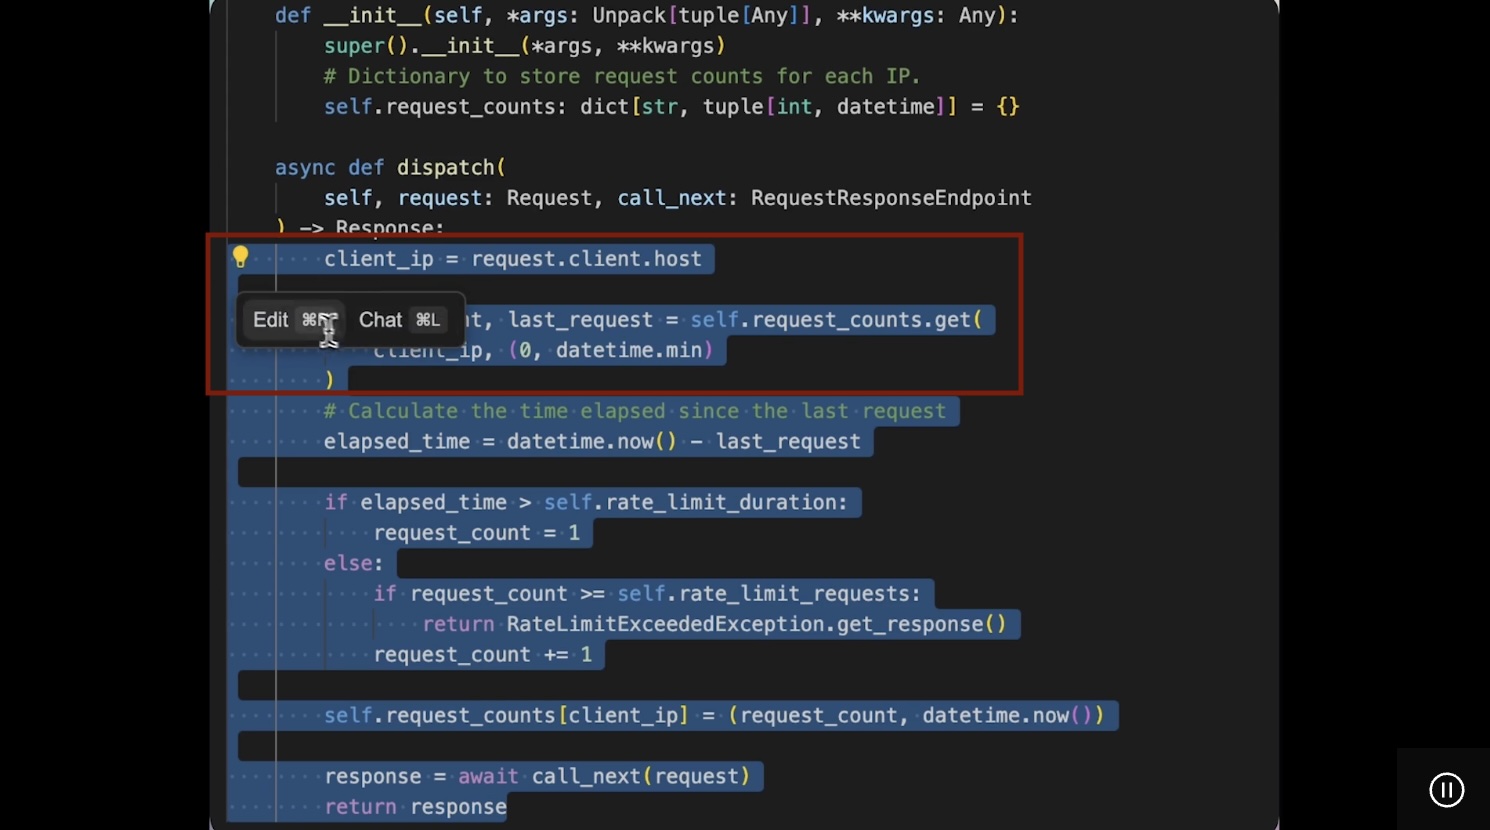
Task: Click the else keyword in the code
Action: [x=347, y=563]
